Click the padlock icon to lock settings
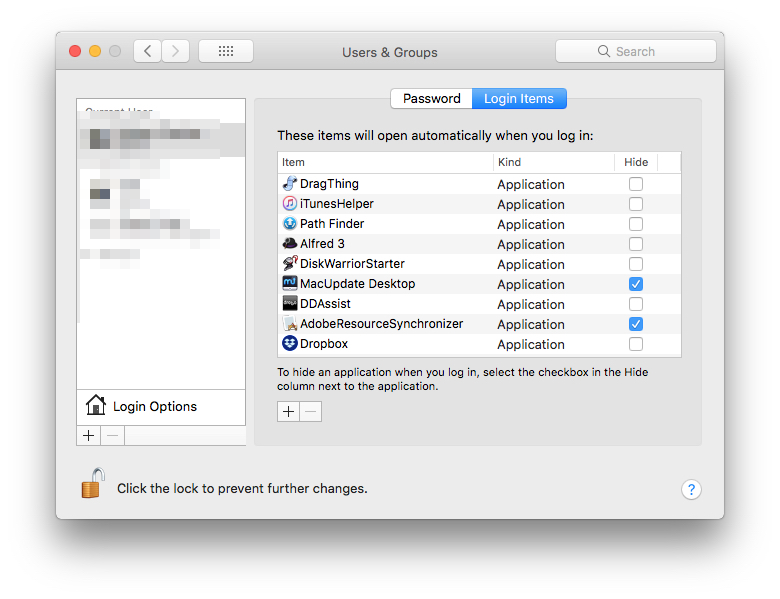 tap(93, 483)
